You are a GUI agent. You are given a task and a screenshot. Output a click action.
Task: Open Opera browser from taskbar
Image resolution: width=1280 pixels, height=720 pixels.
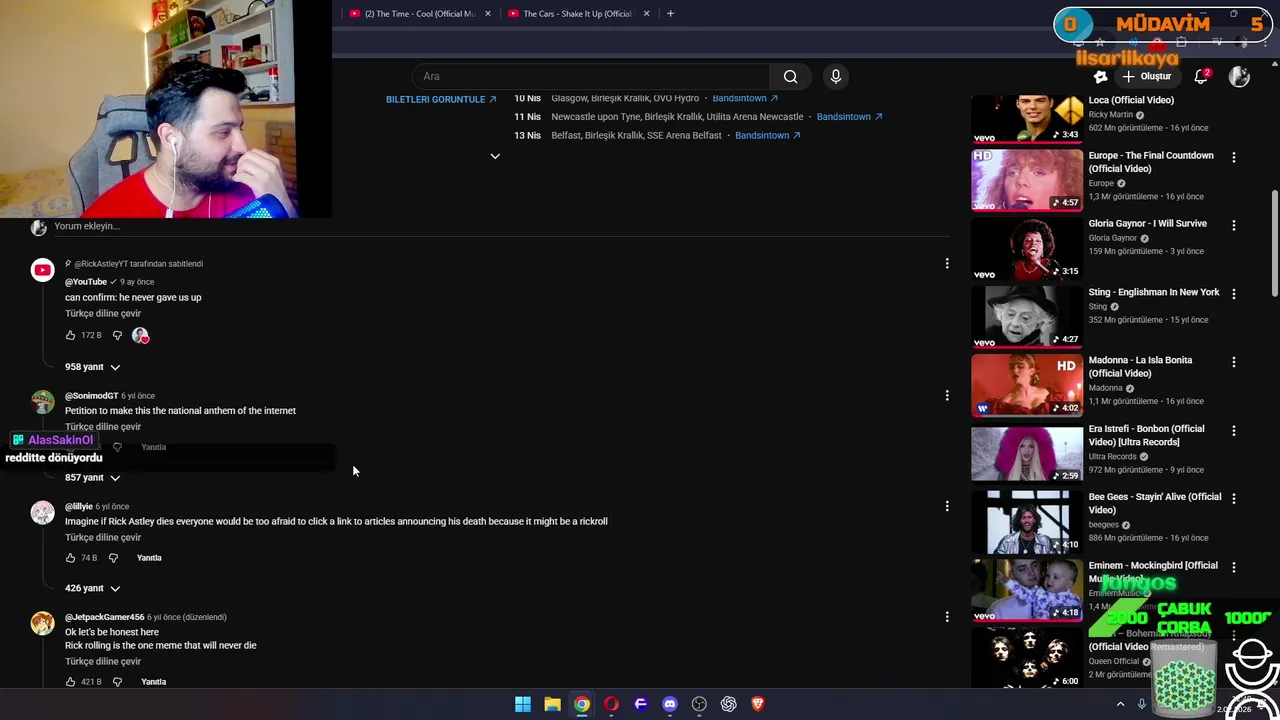click(x=611, y=704)
